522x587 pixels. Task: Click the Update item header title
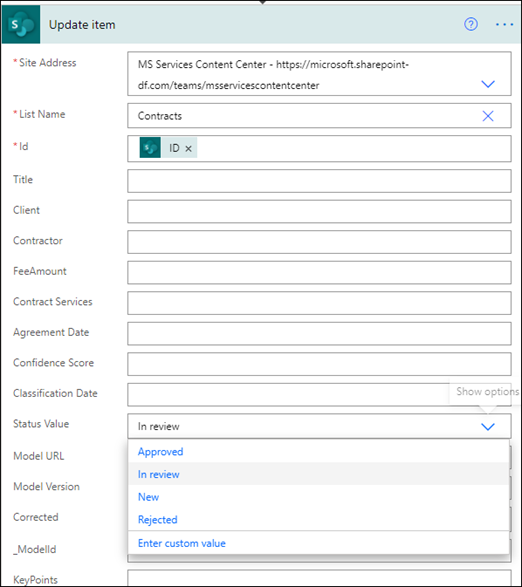point(82,25)
